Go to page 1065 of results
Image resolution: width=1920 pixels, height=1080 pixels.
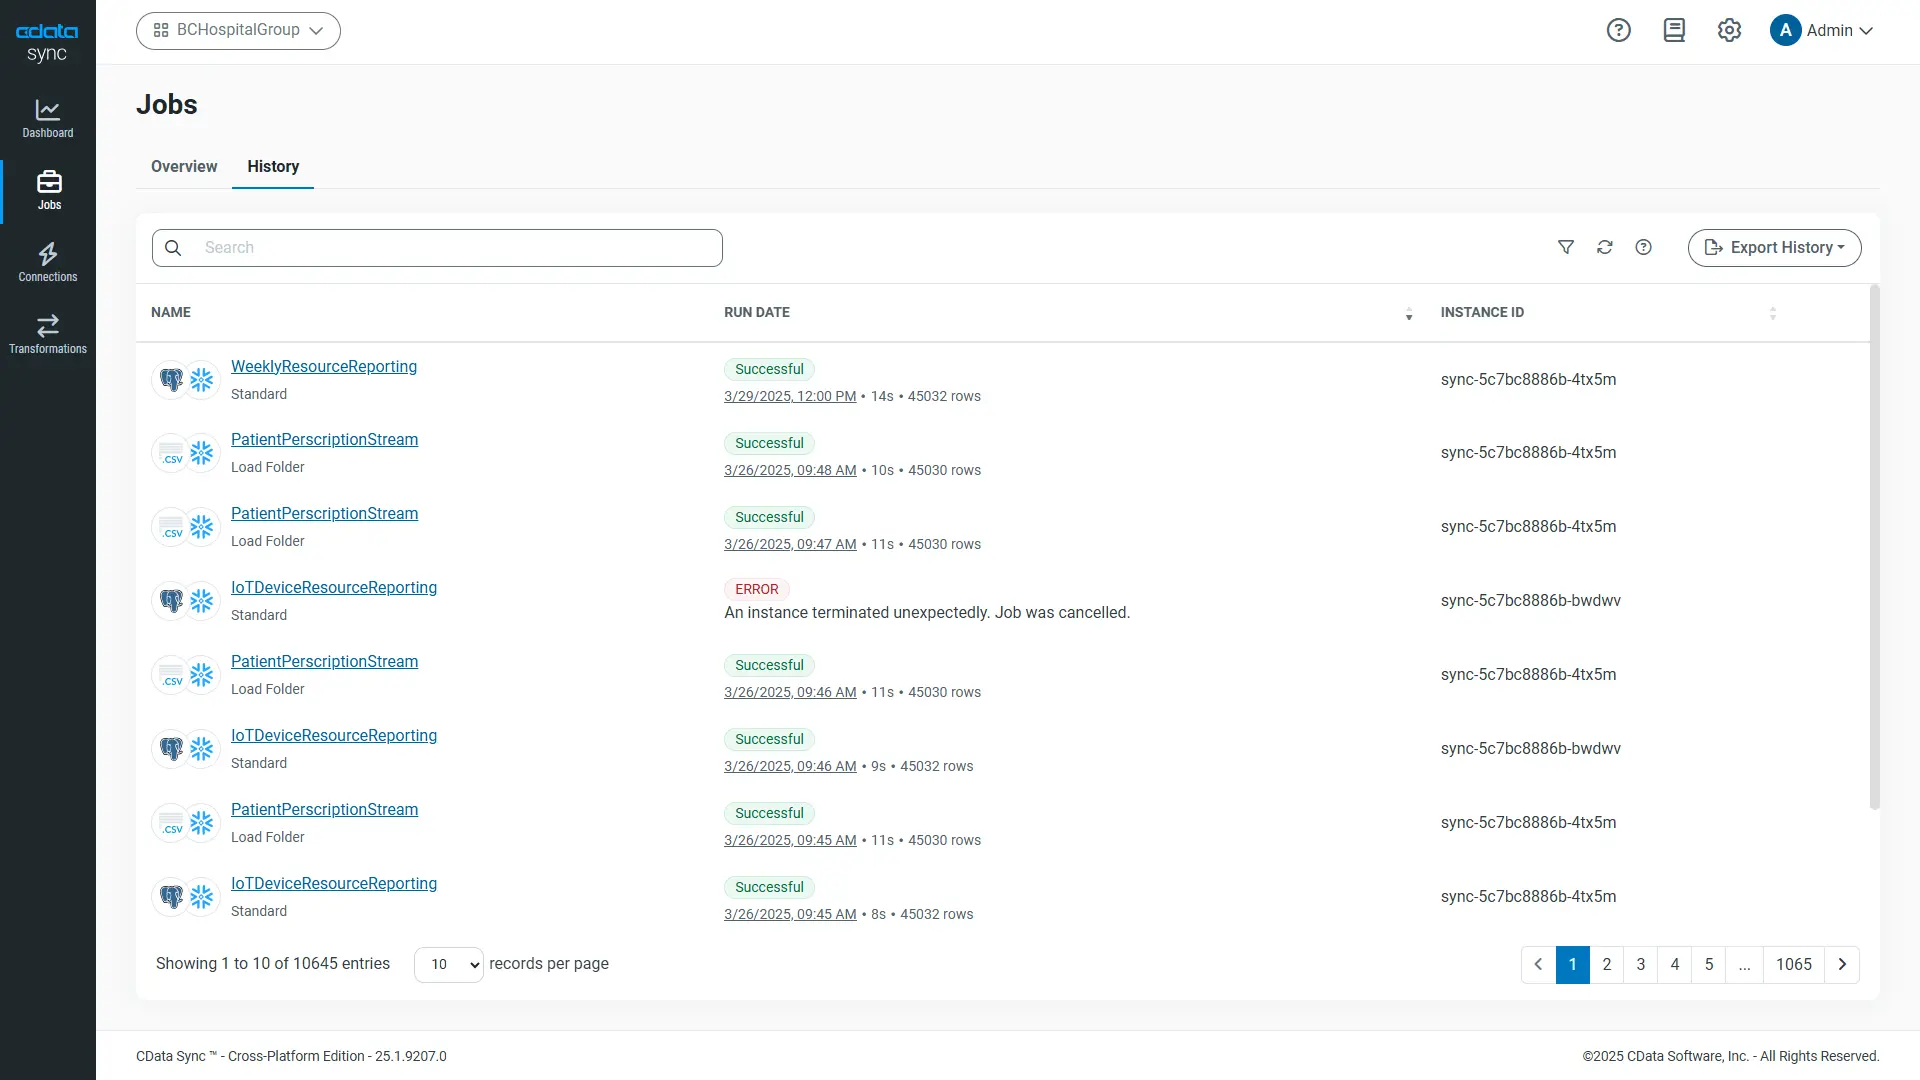1793,964
